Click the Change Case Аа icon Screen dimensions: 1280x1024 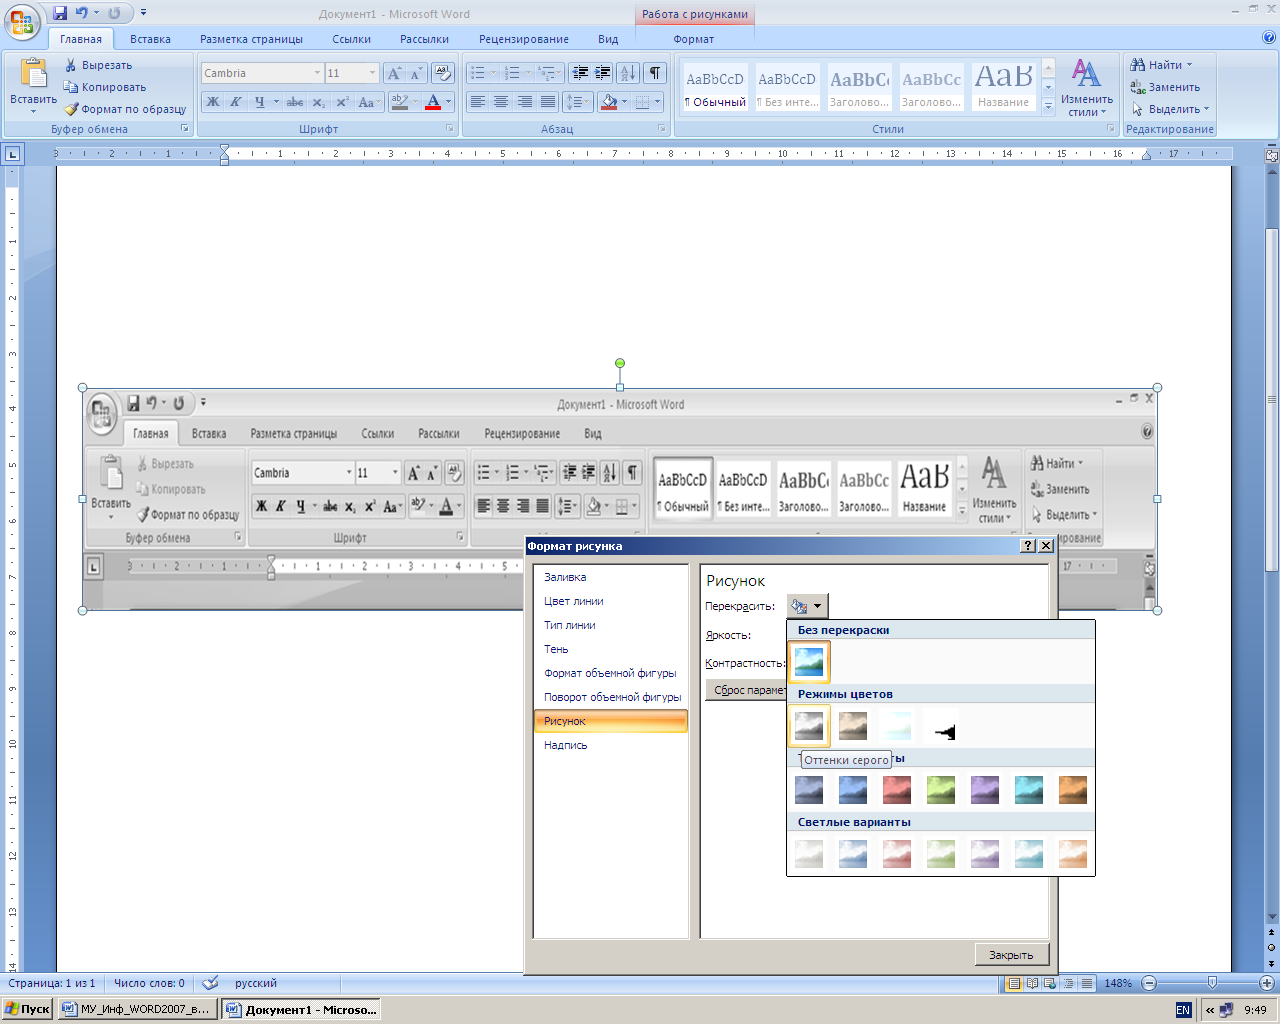pos(367,102)
